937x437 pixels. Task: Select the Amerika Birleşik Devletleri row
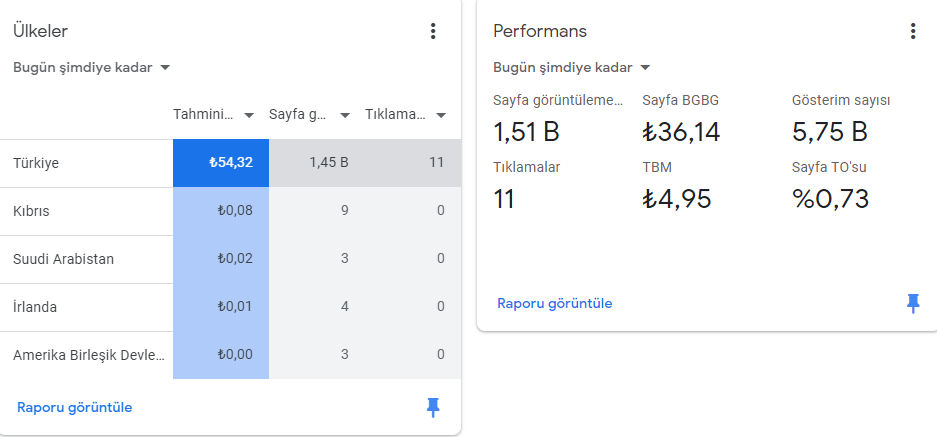click(231, 355)
